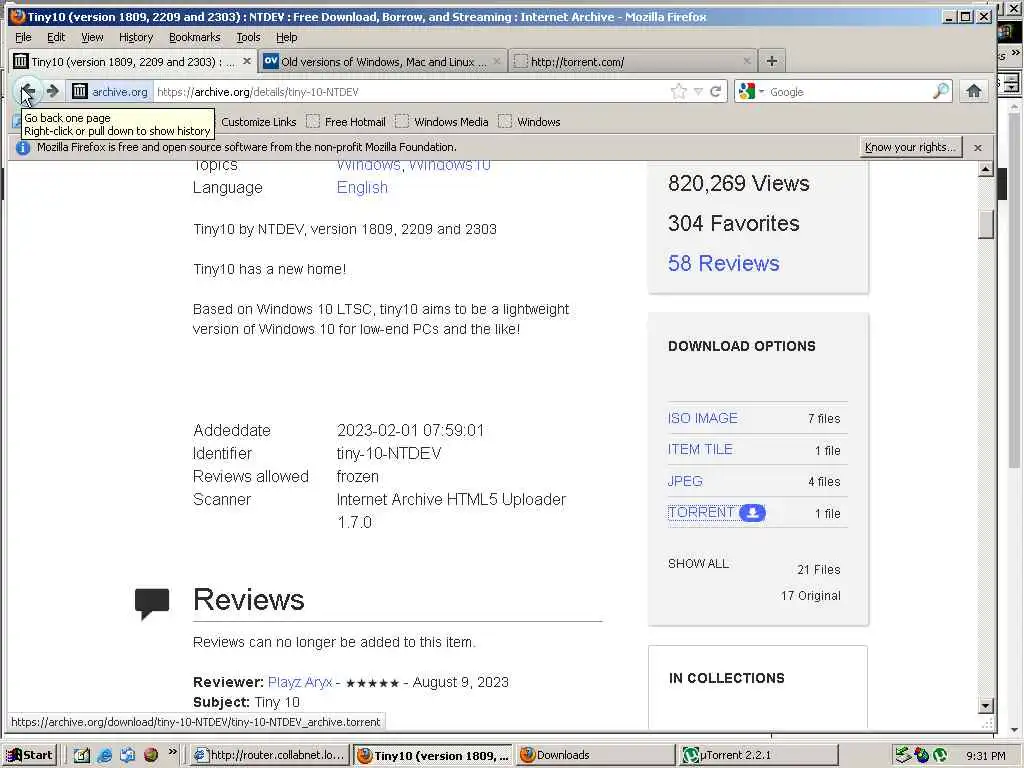Click the page scrollbar up arrow
Screen dimensions: 1024x768
[986, 169]
